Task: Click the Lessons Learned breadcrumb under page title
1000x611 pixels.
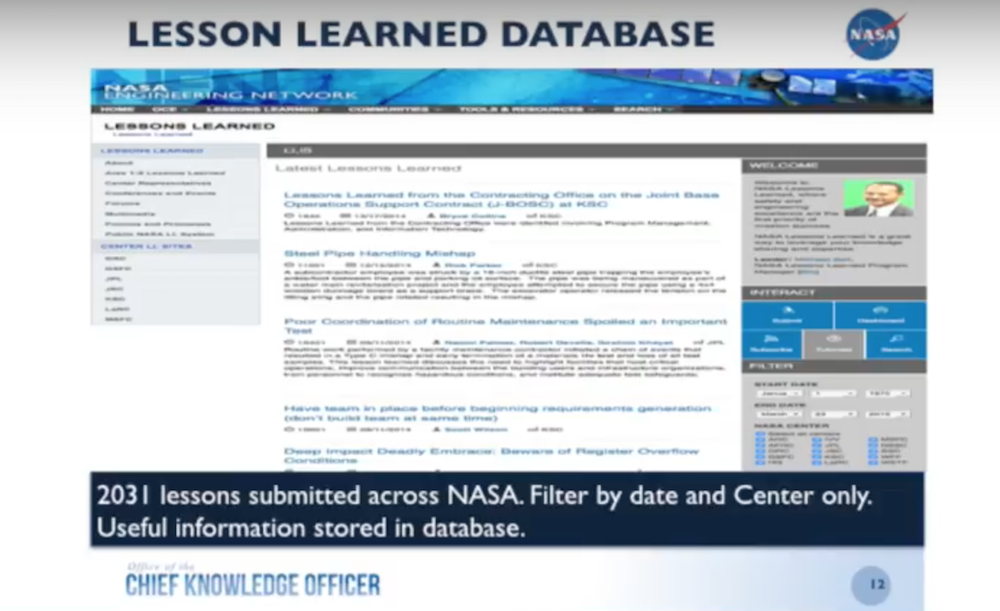Action: 152,135
